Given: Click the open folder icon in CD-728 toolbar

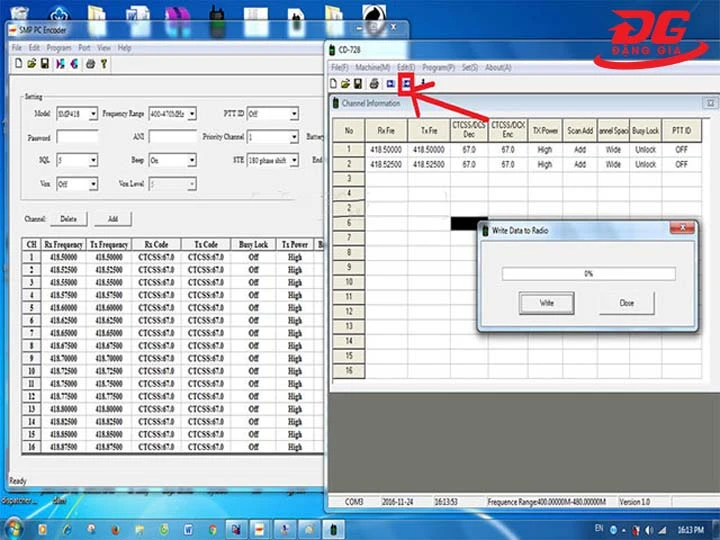Looking at the screenshot, I should coord(346,84).
